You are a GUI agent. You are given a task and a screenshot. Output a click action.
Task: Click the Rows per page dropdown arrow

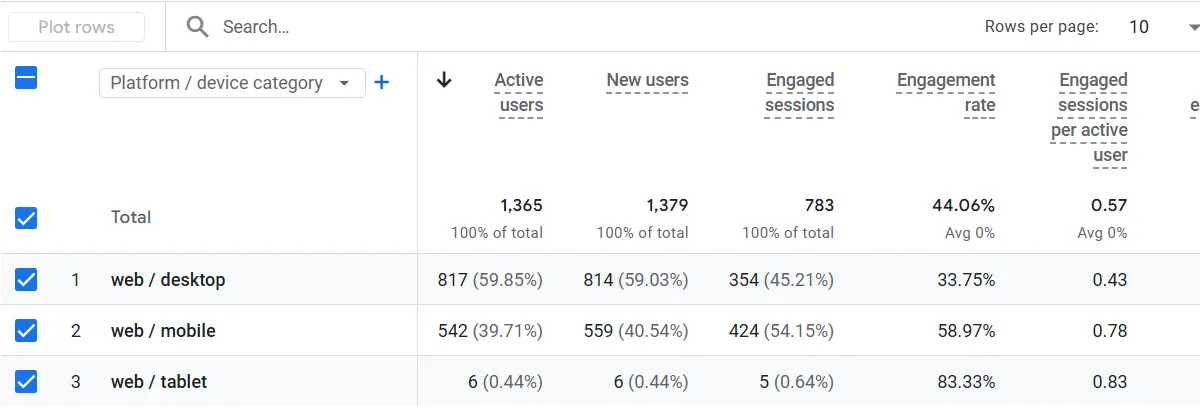pyautogui.click(x=1194, y=27)
